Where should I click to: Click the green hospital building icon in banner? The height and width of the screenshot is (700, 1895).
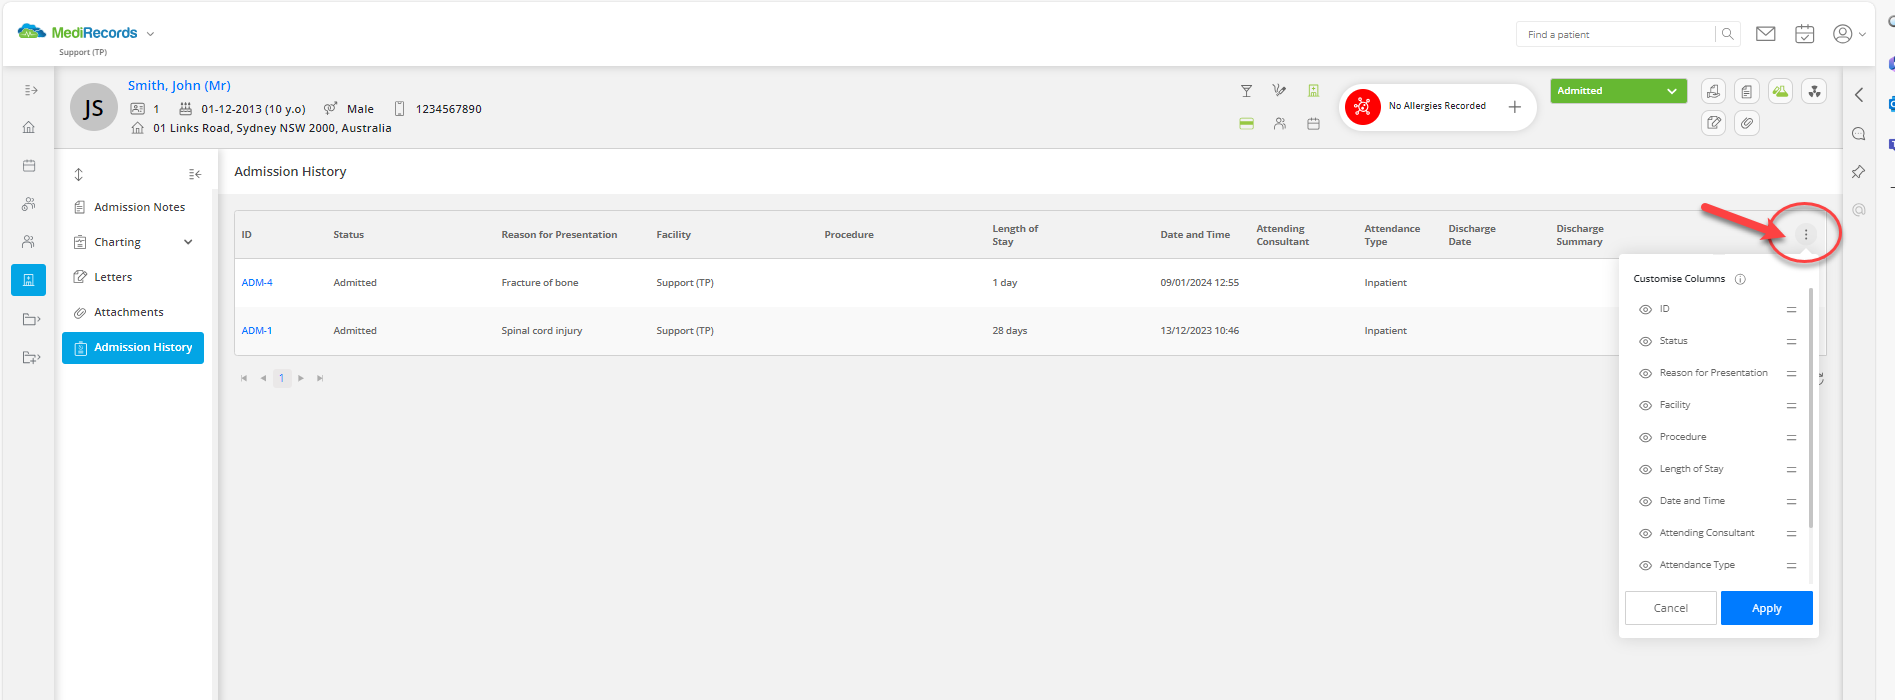(1313, 91)
